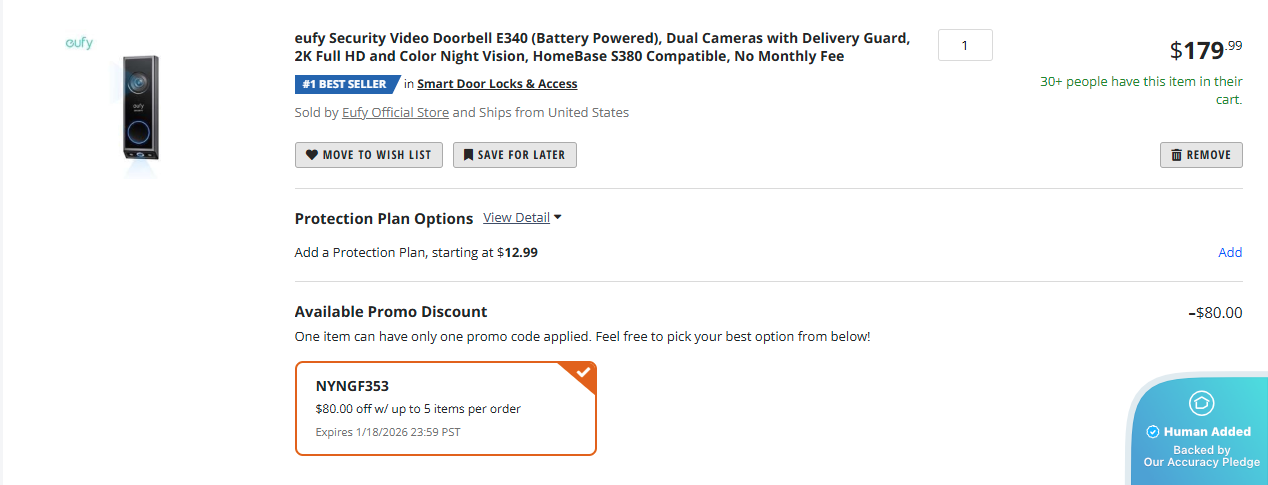Click Add to add a protection plan
The height and width of the screenshot is (485, 1268).
tap(1230, 252)
